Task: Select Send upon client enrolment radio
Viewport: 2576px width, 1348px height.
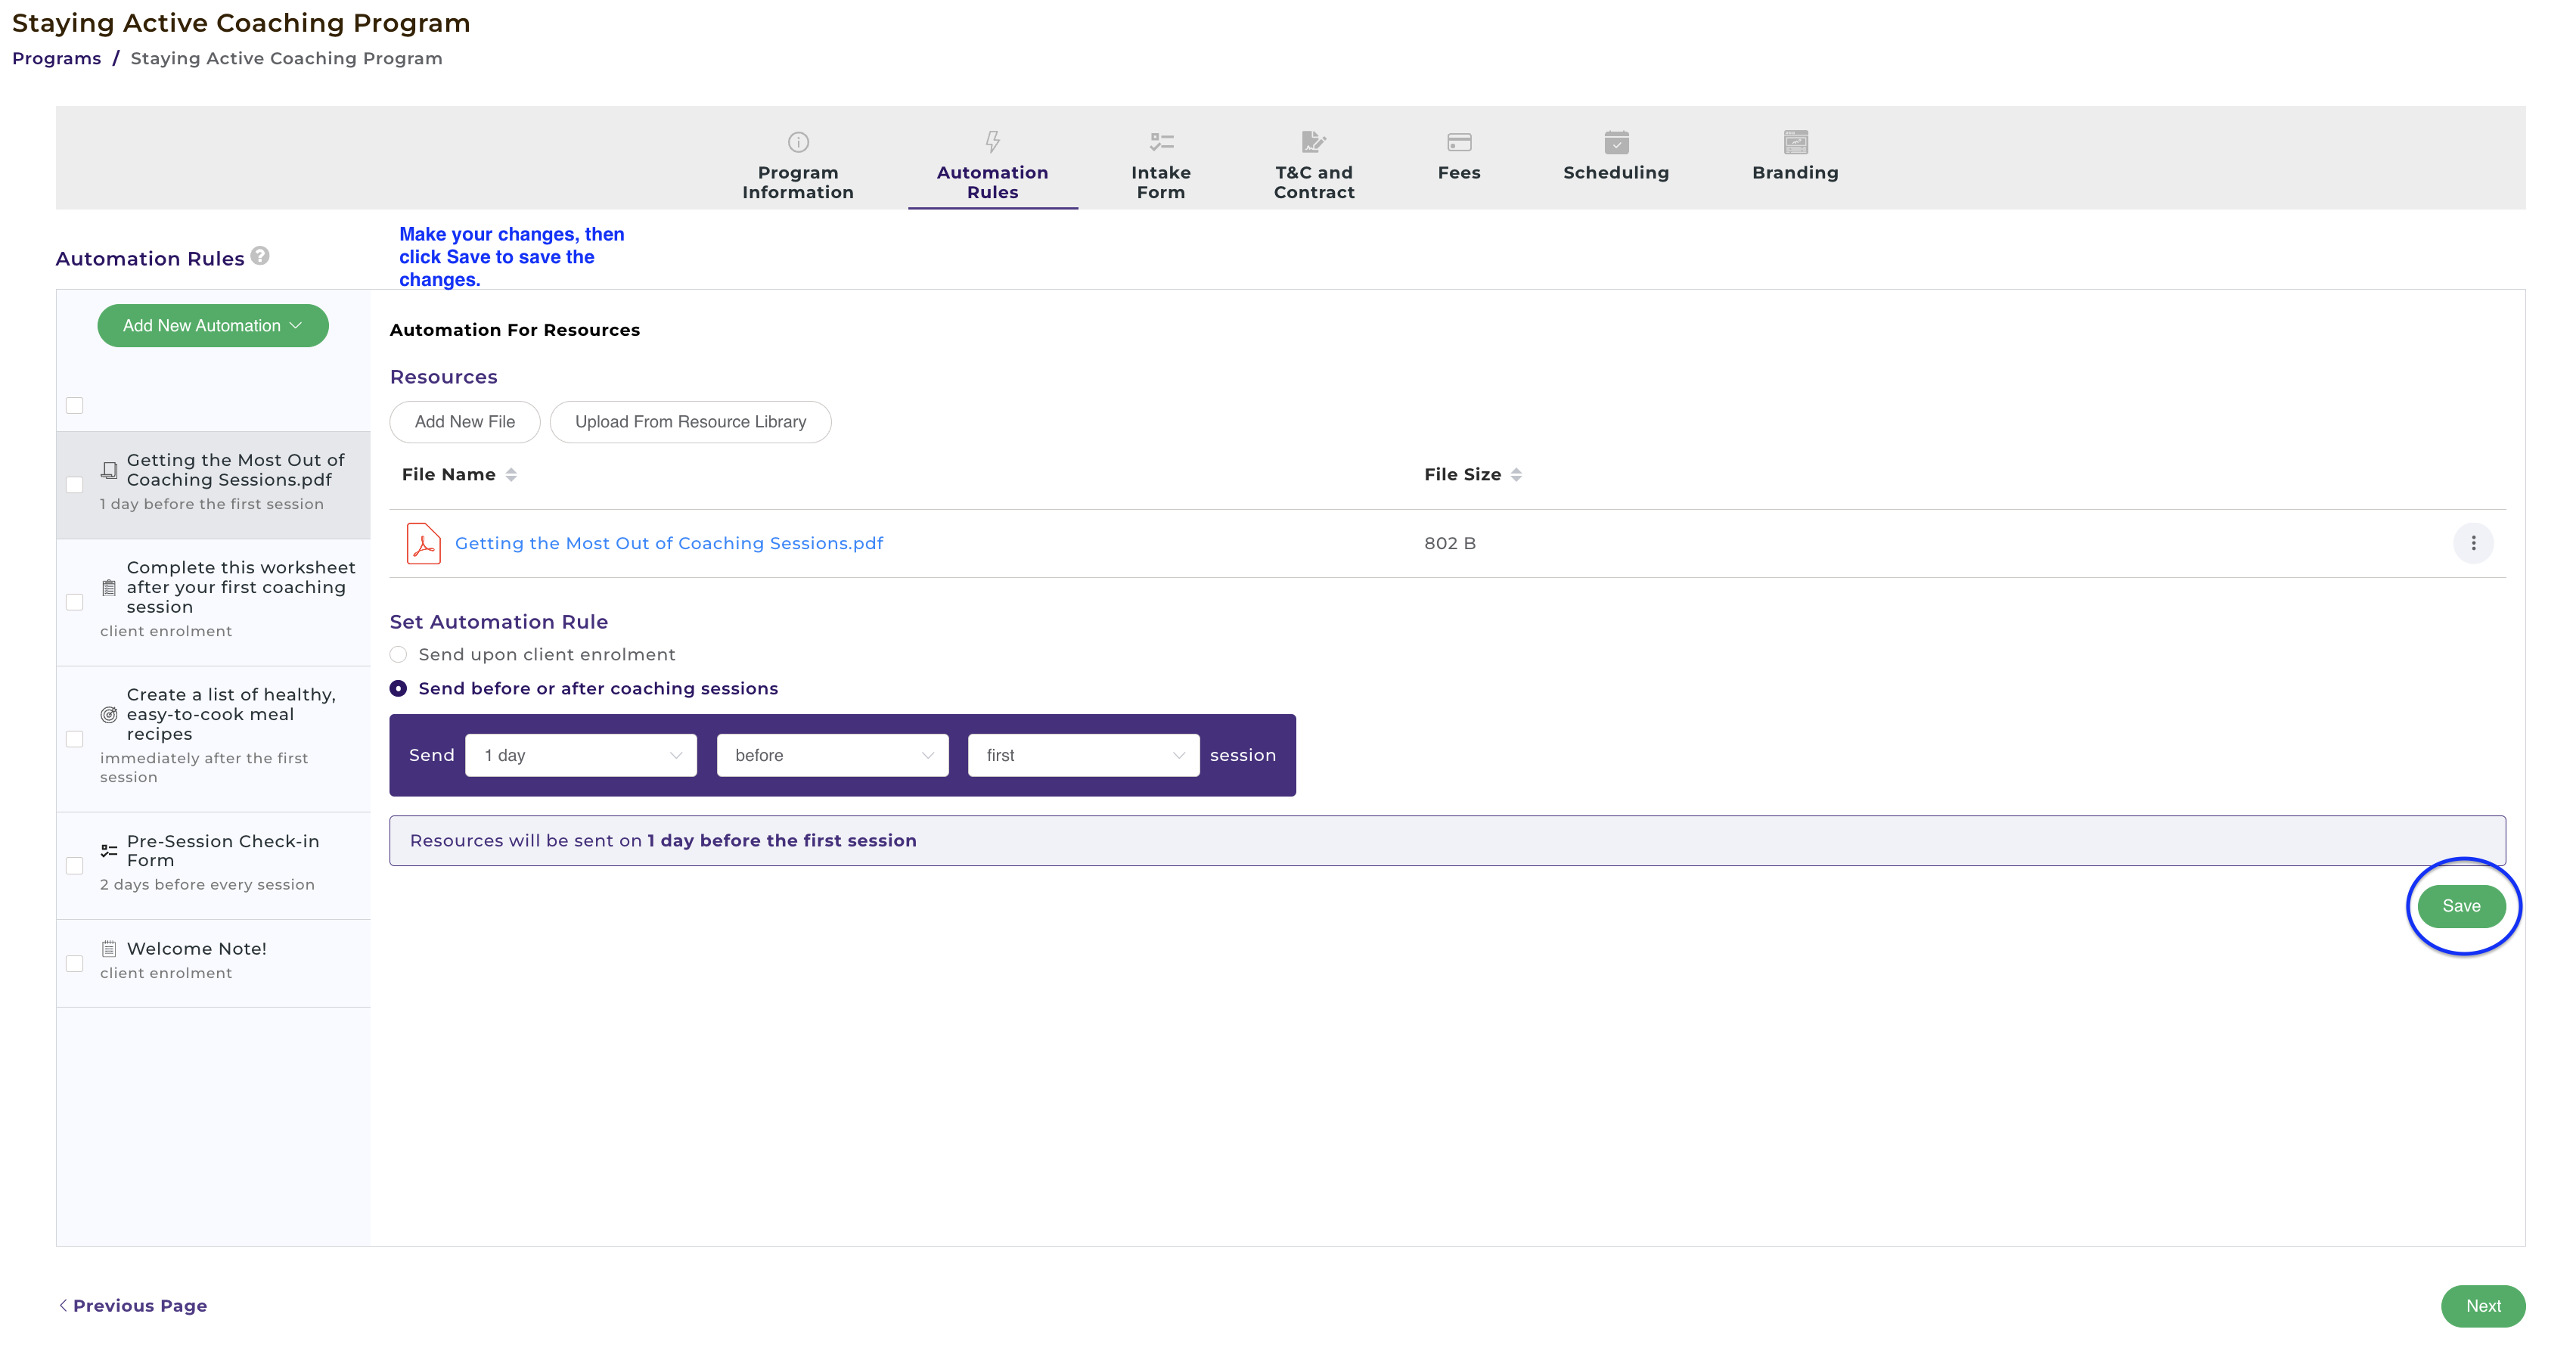Action: coord(398,655)
